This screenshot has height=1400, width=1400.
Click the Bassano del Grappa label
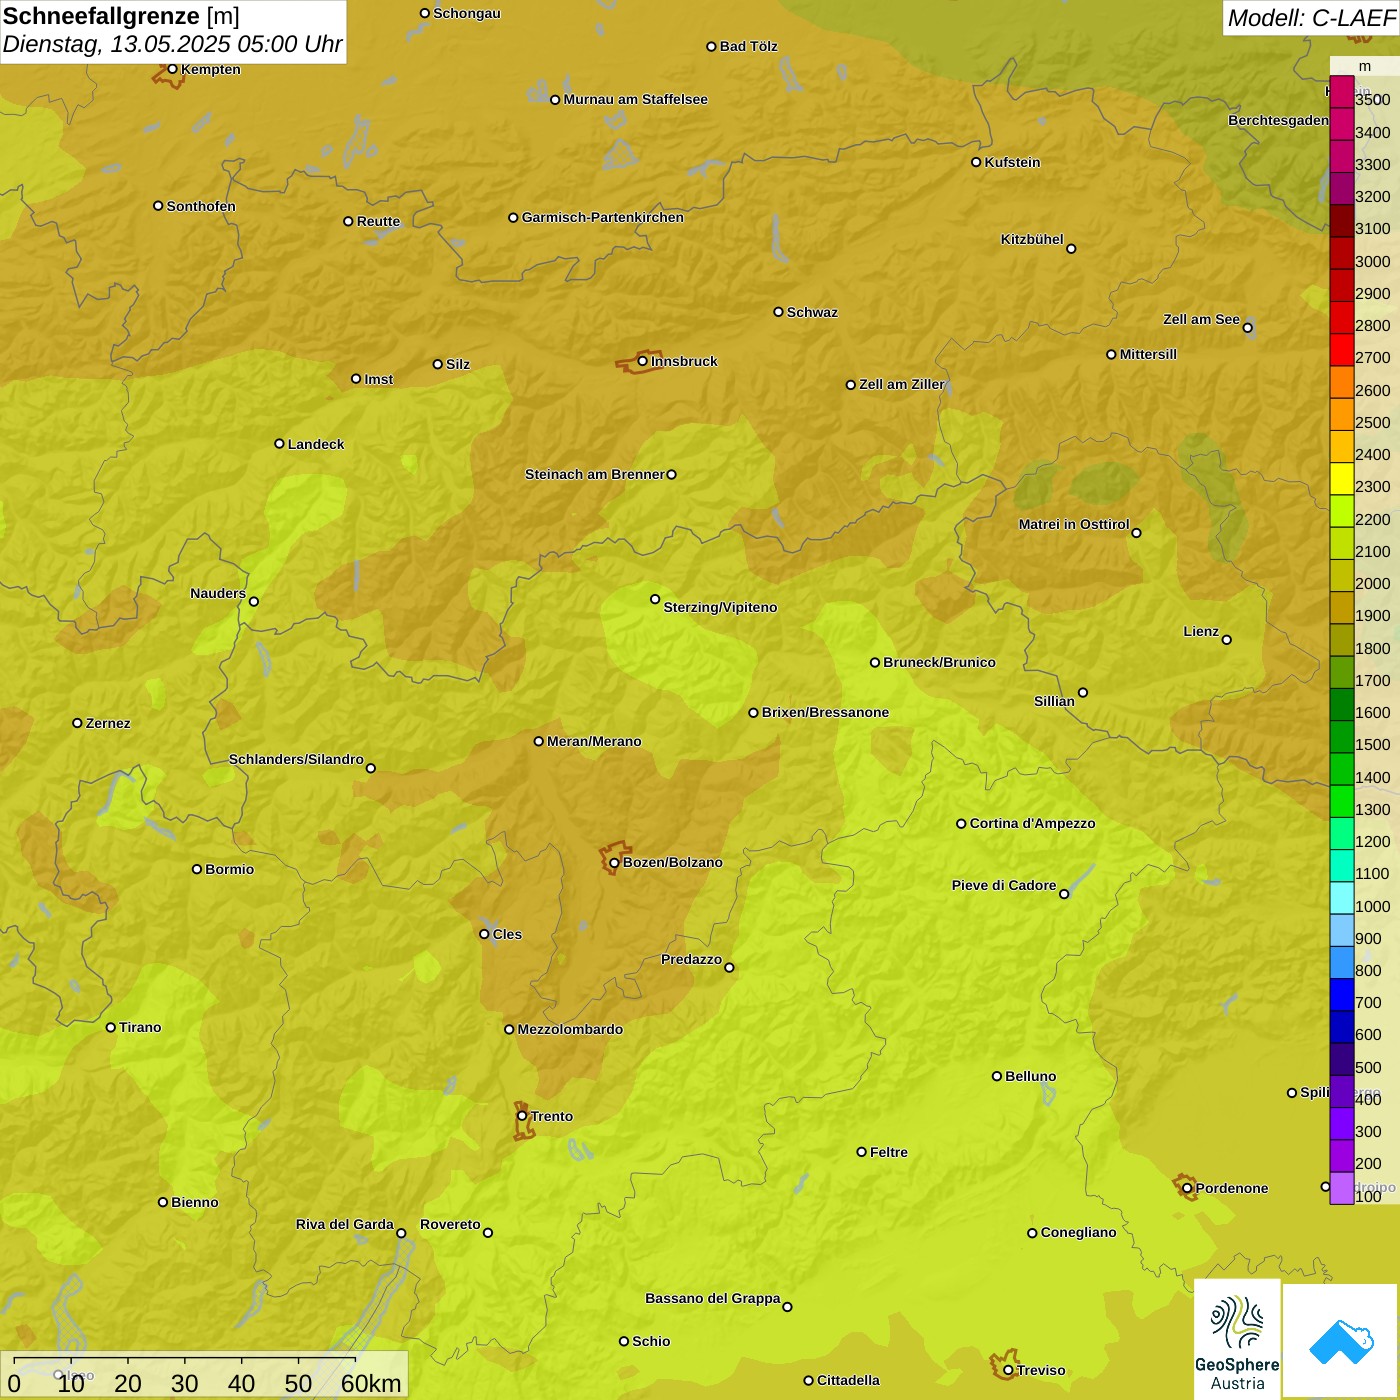(713, 1298)
